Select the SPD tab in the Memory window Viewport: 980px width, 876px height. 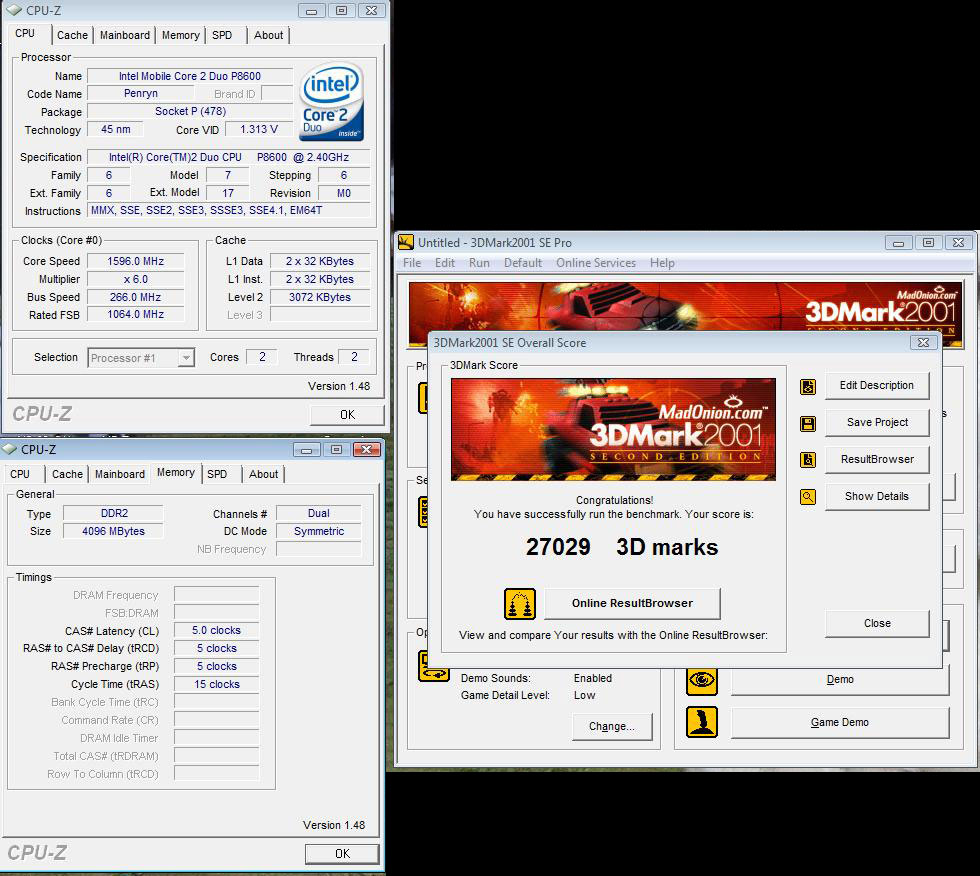(x=217, y=474)
